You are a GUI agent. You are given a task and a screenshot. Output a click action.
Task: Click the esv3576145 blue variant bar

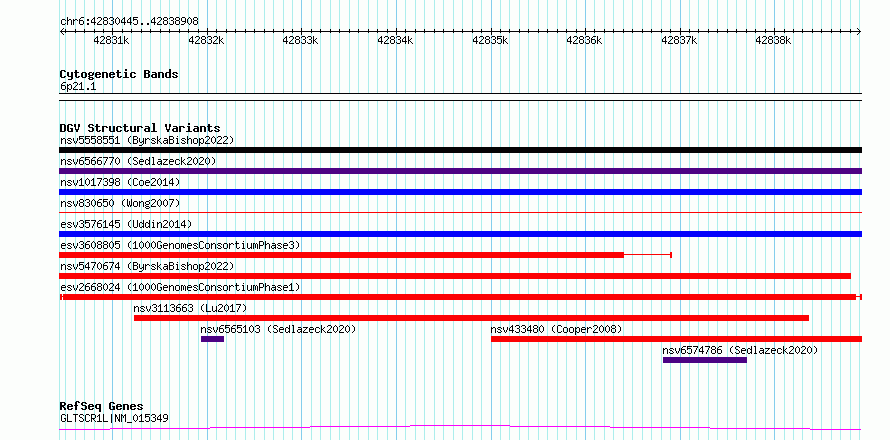click(x=460, y=234)
